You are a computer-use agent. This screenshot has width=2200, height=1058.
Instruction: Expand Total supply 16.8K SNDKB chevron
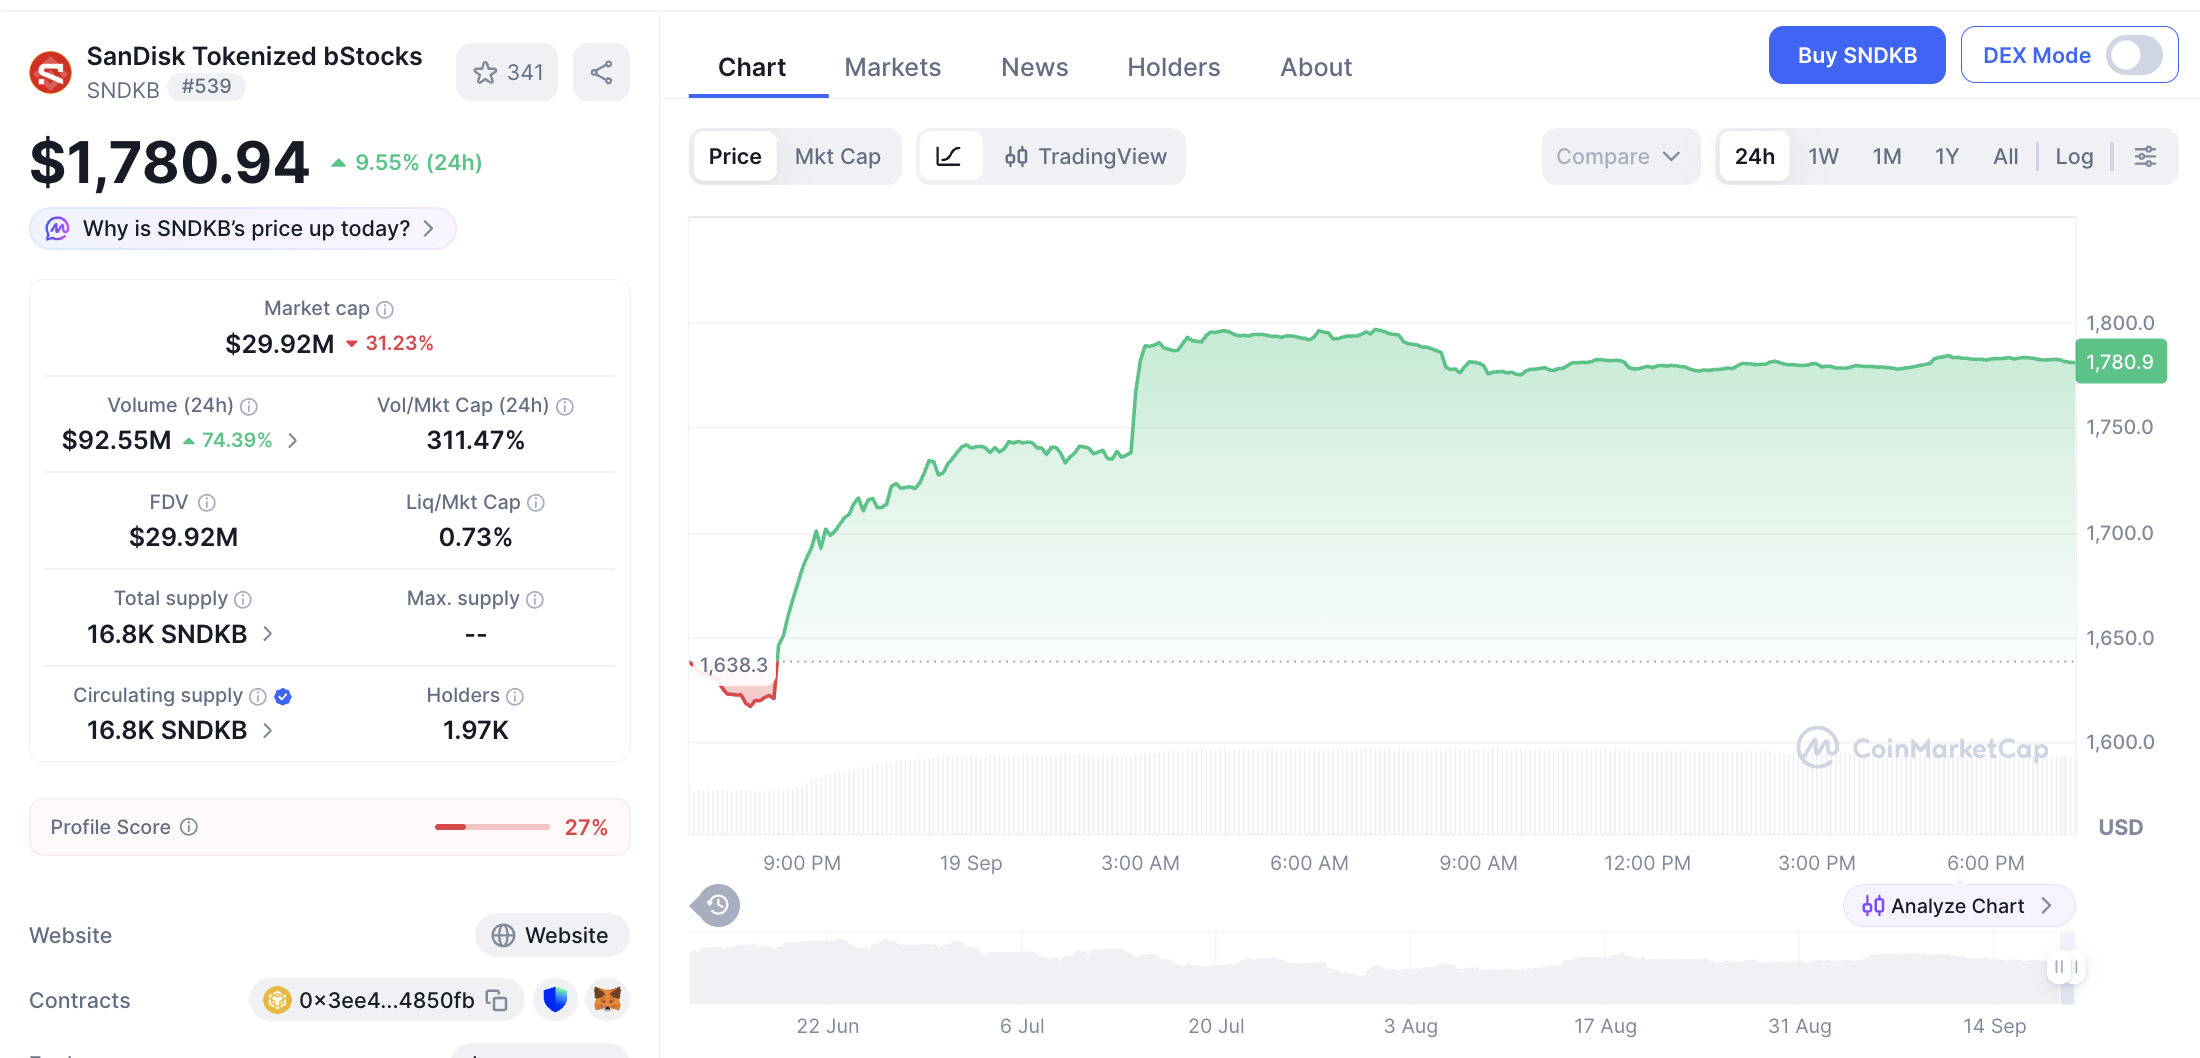click(268, 634)
